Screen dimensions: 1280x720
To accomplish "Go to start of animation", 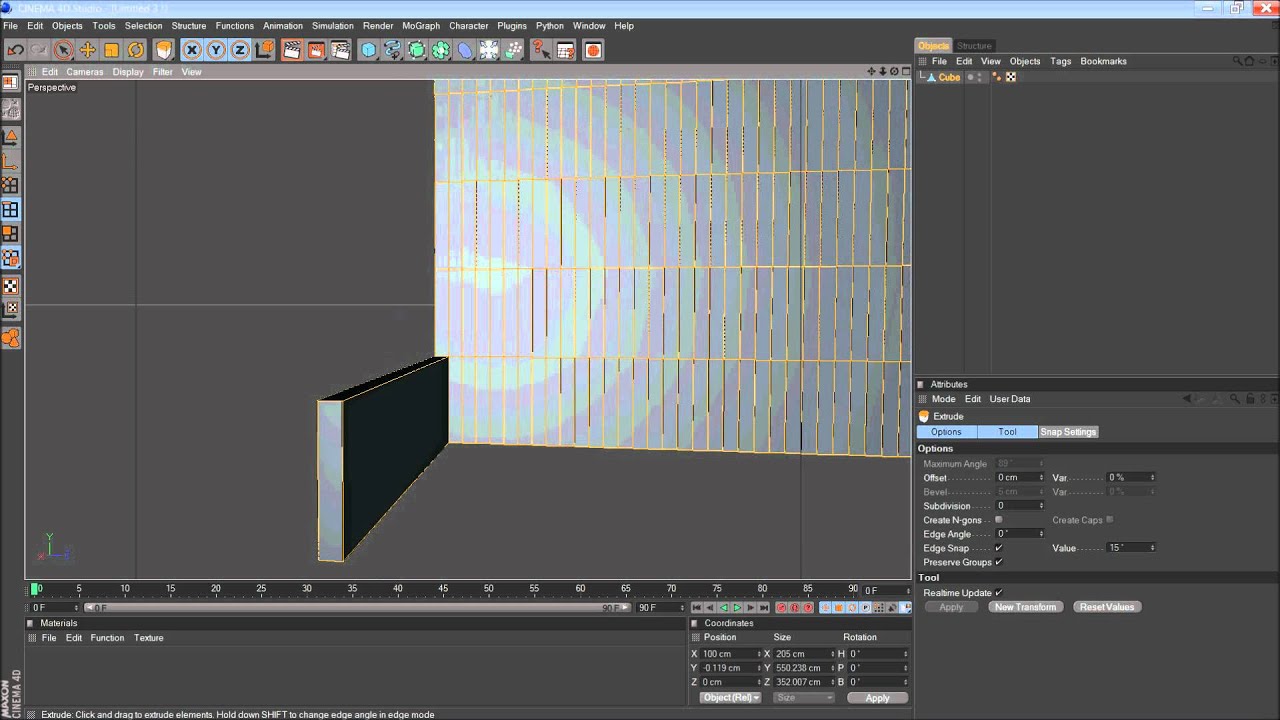I will coord(697,607).
